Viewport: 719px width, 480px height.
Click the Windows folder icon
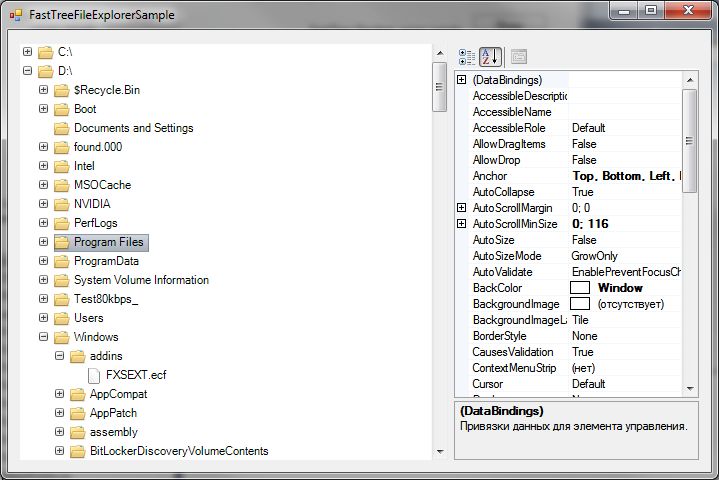tap(61, 337)
